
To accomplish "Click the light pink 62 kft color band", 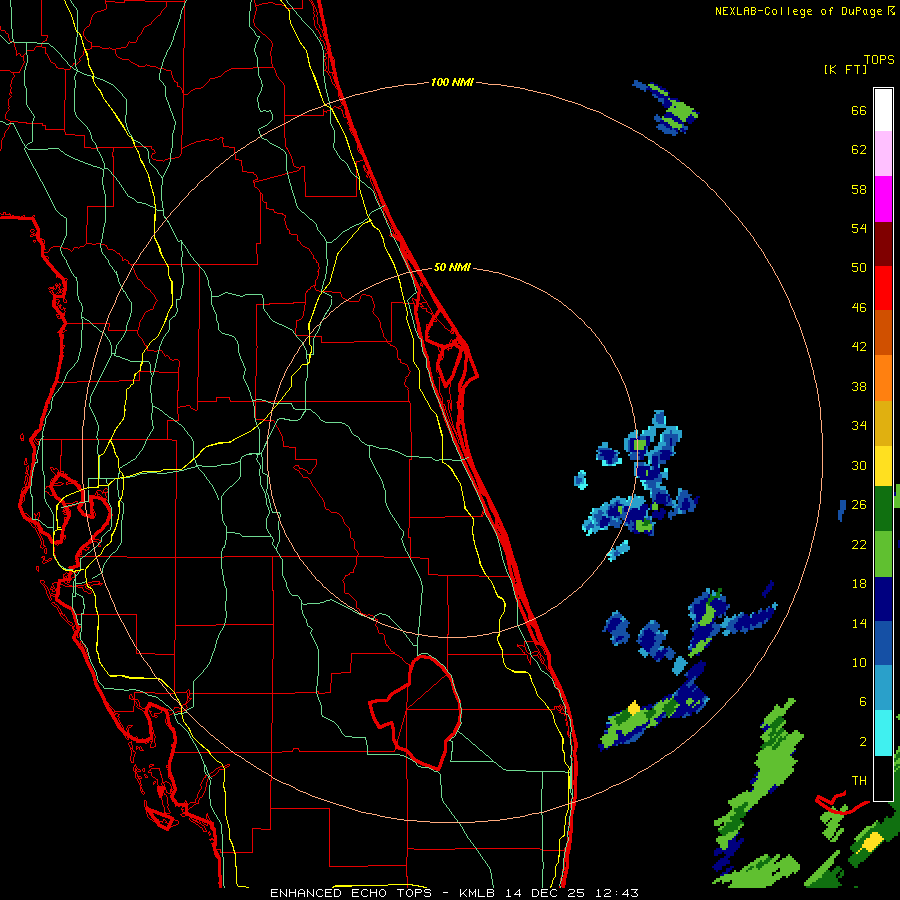I will (883, 154).
